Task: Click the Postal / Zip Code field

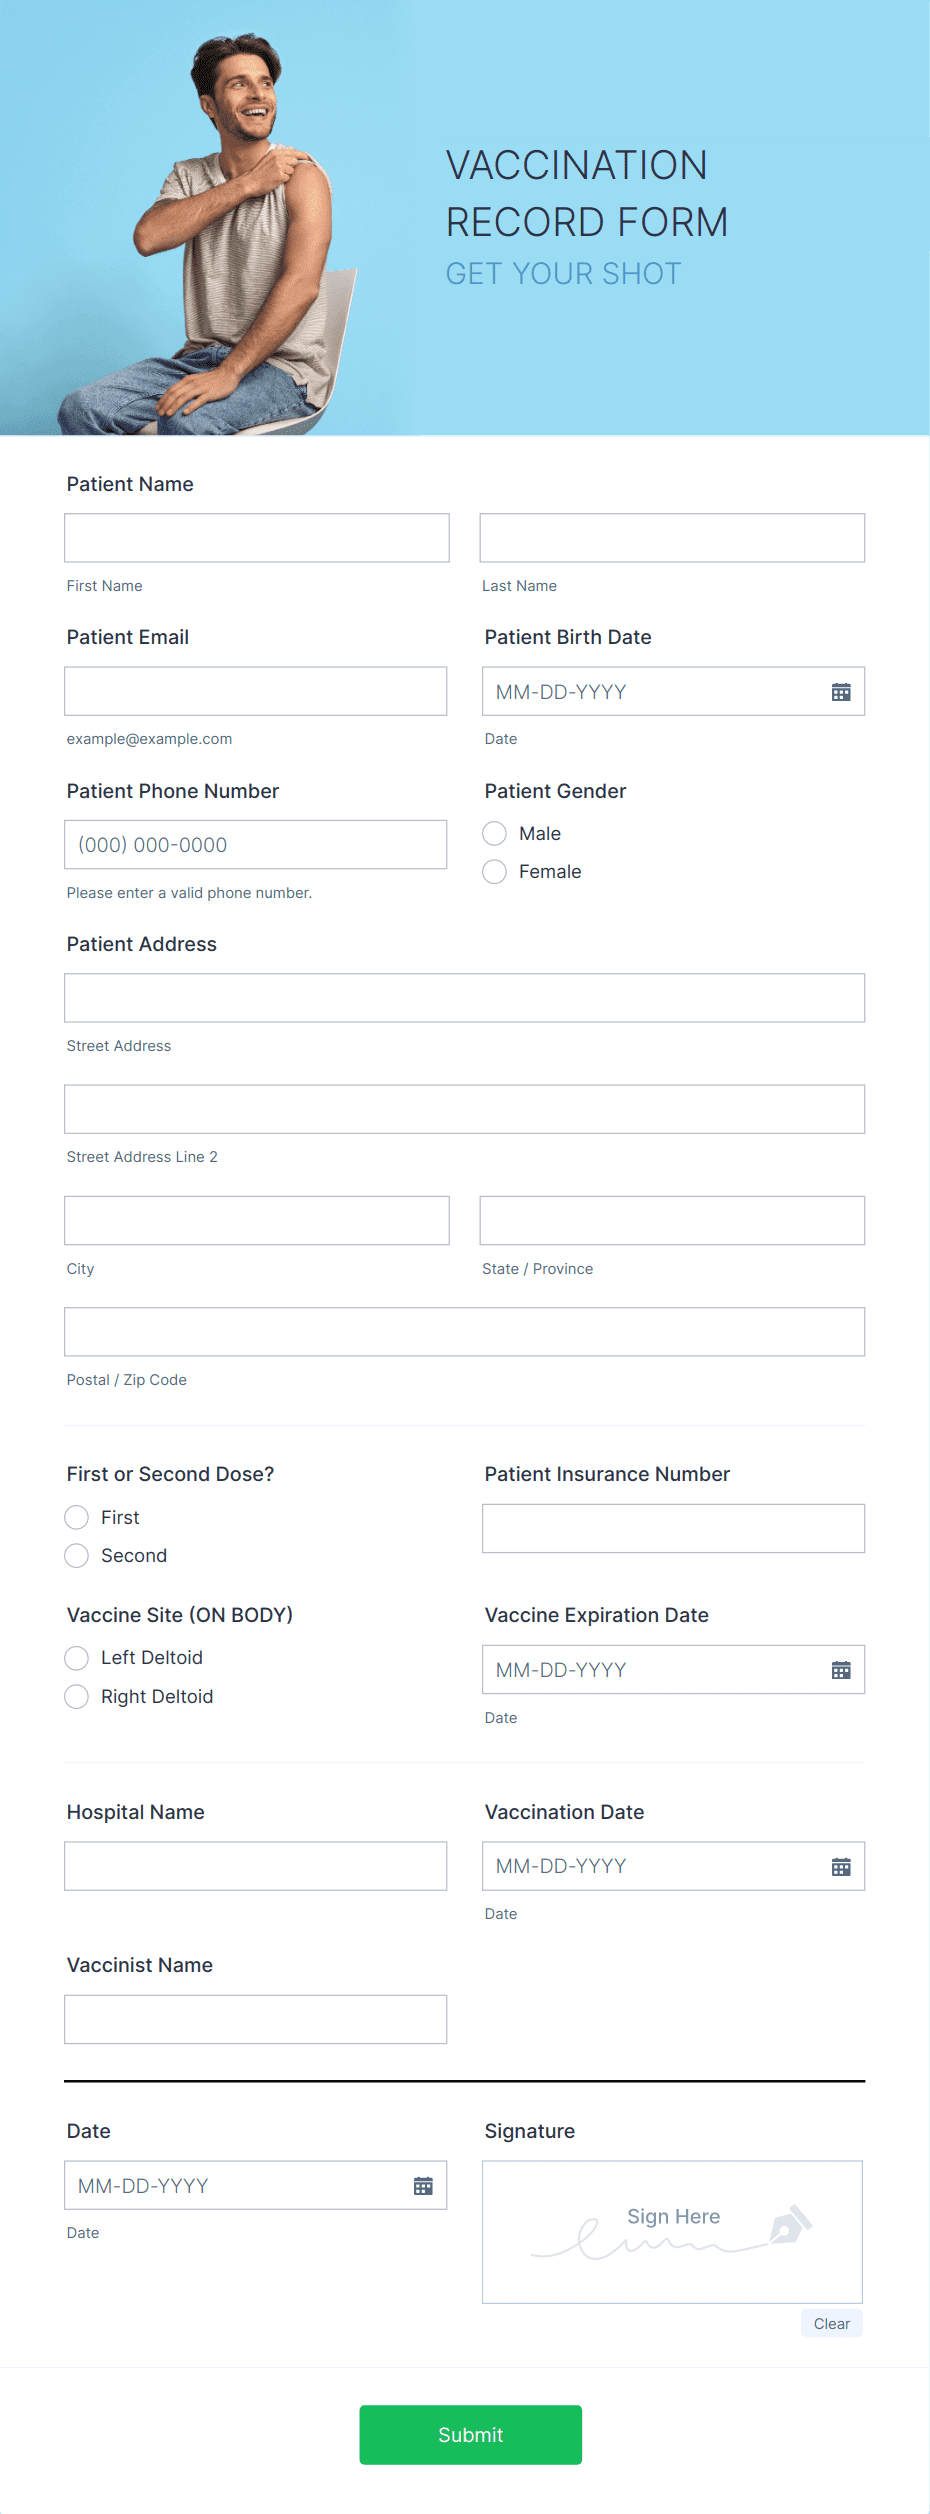Action: click(464, 1331)
